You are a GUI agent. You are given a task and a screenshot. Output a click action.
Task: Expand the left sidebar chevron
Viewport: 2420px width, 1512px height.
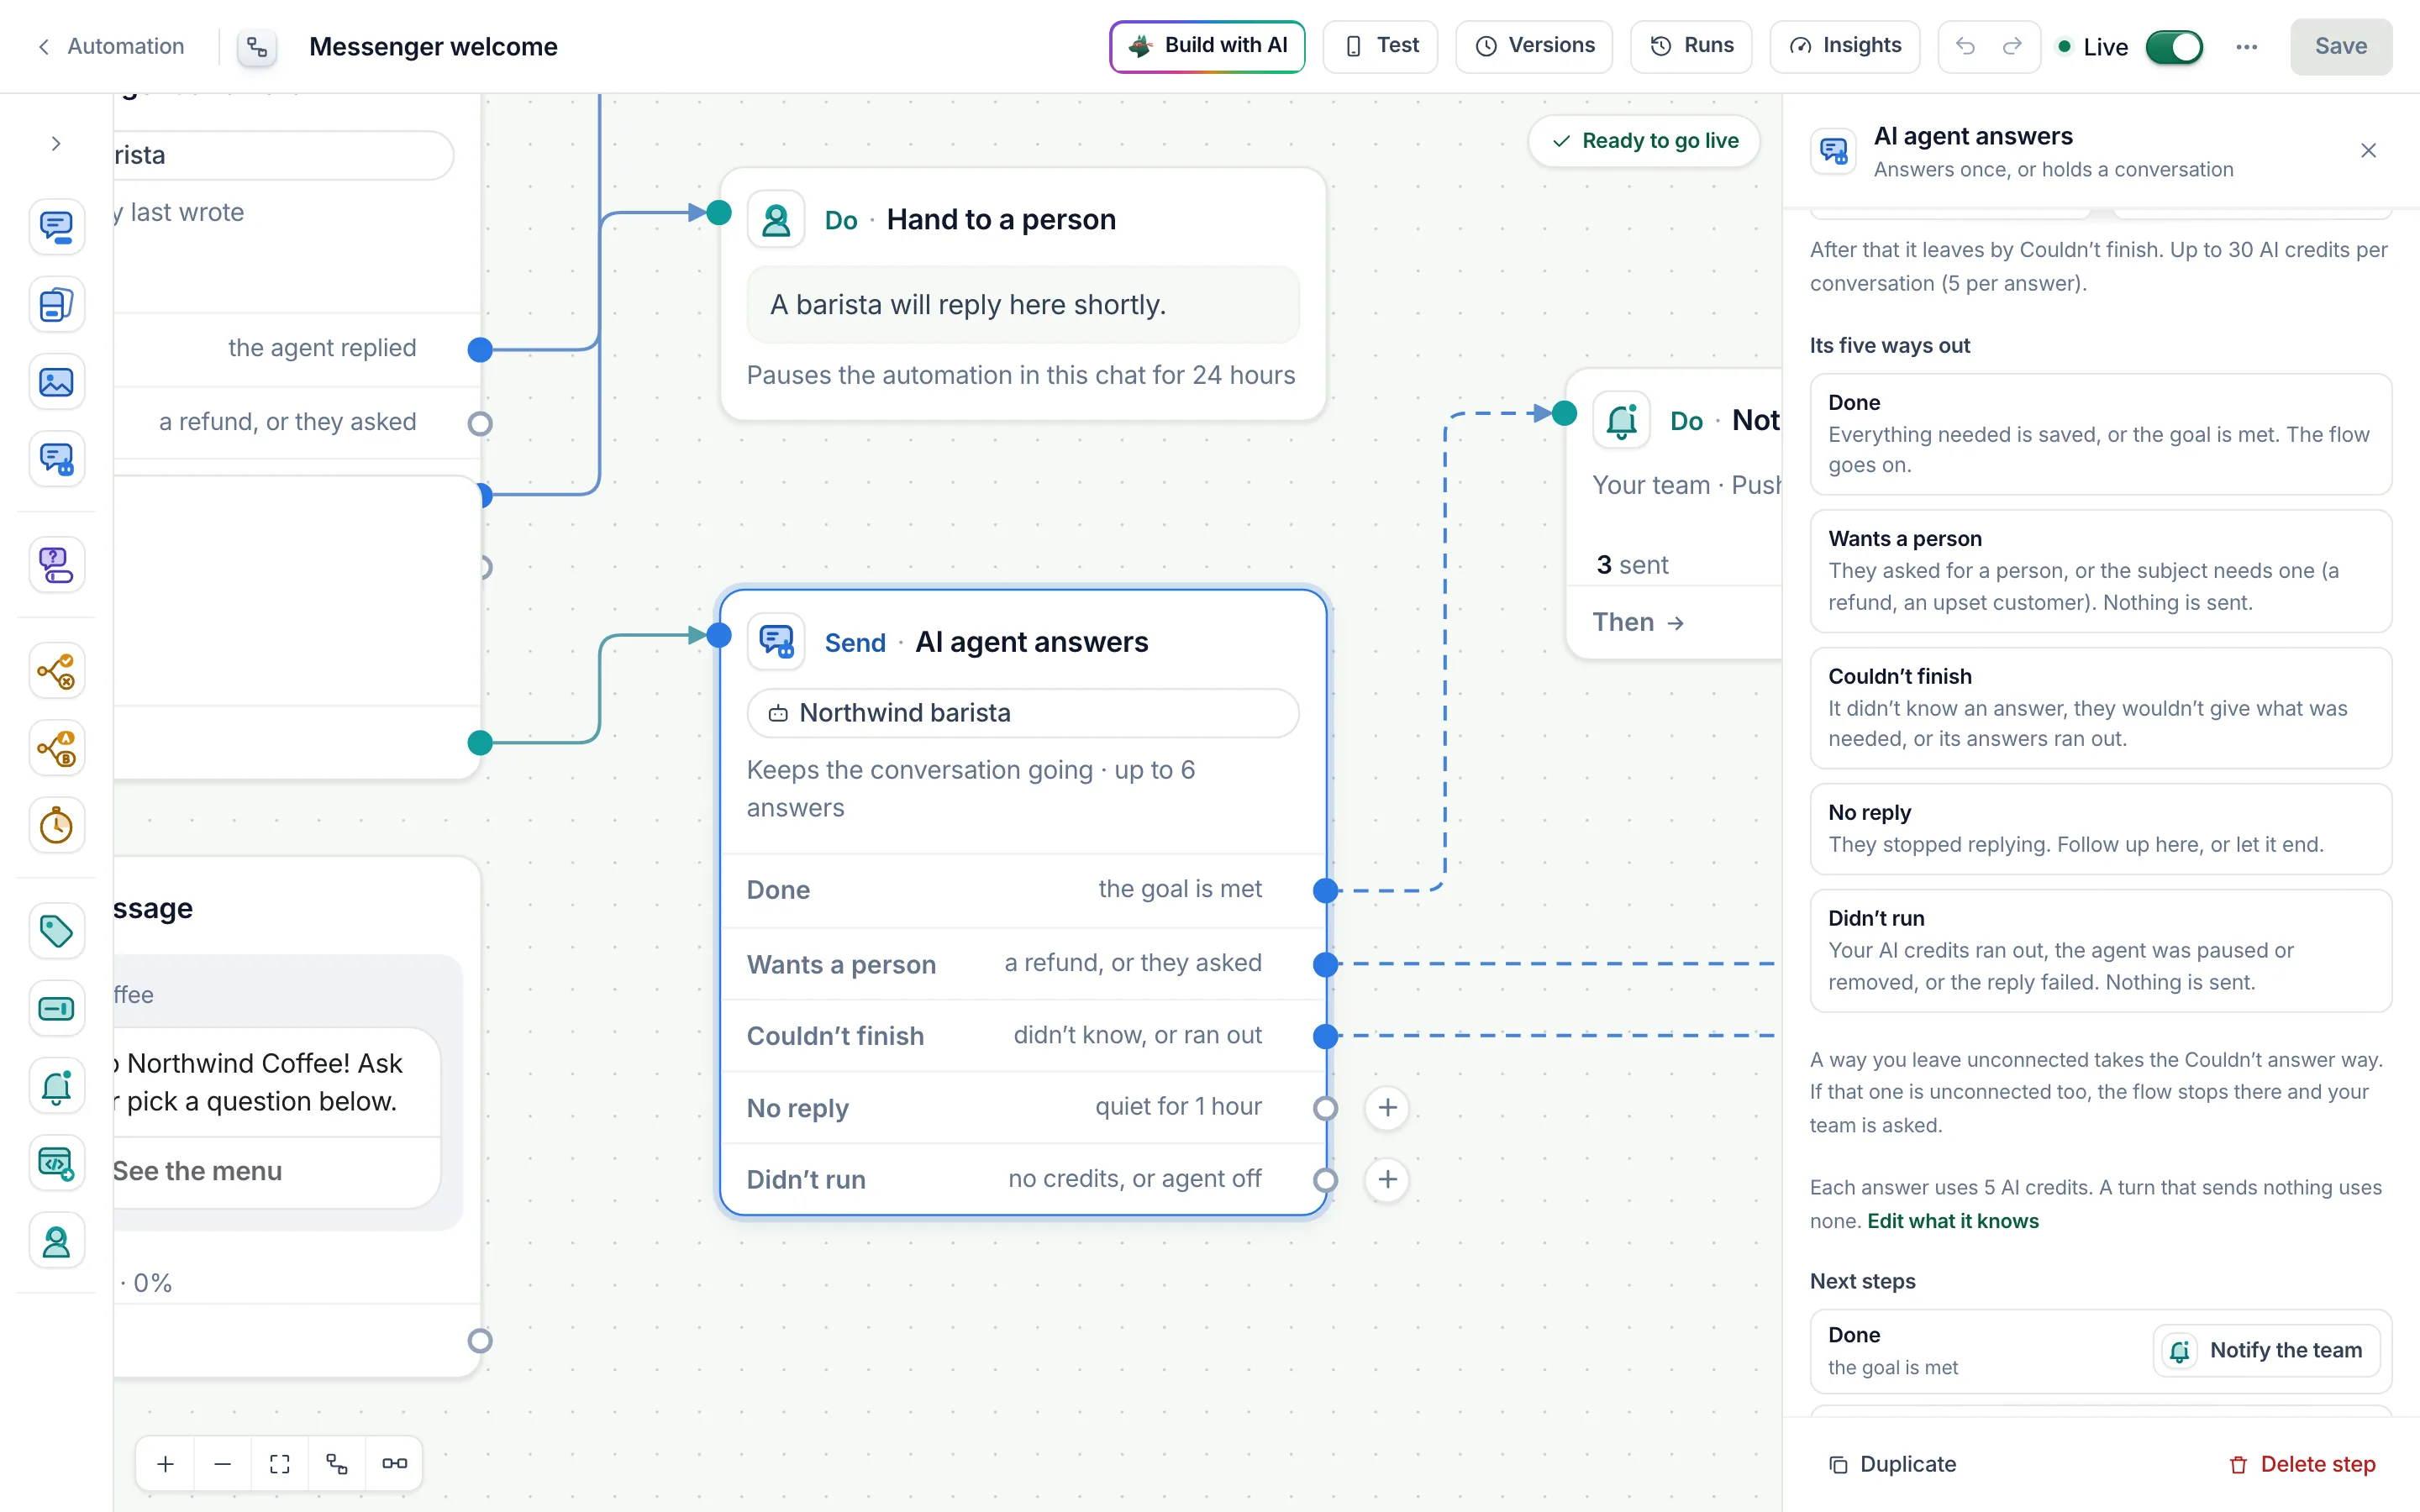[x=56, y=144]
